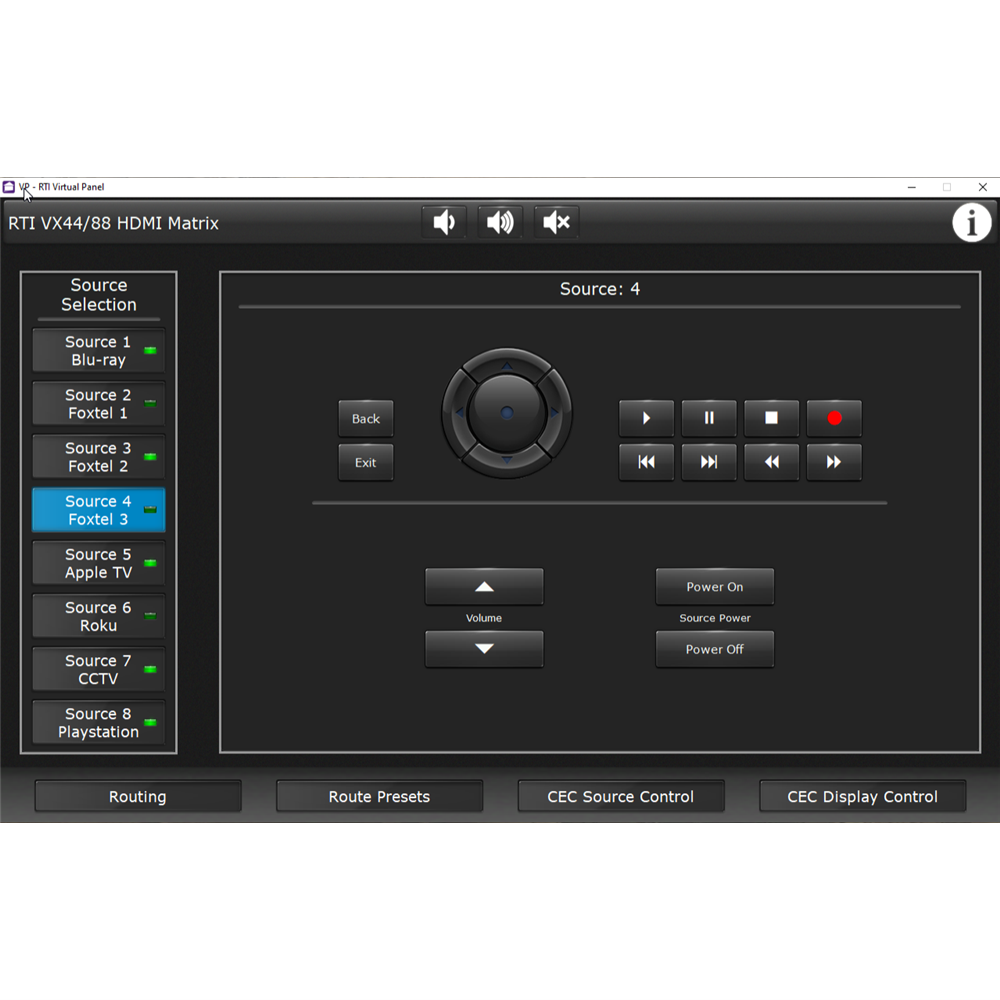Click the volume up speaker icon
The image size is (1000, 1000).
500,222
